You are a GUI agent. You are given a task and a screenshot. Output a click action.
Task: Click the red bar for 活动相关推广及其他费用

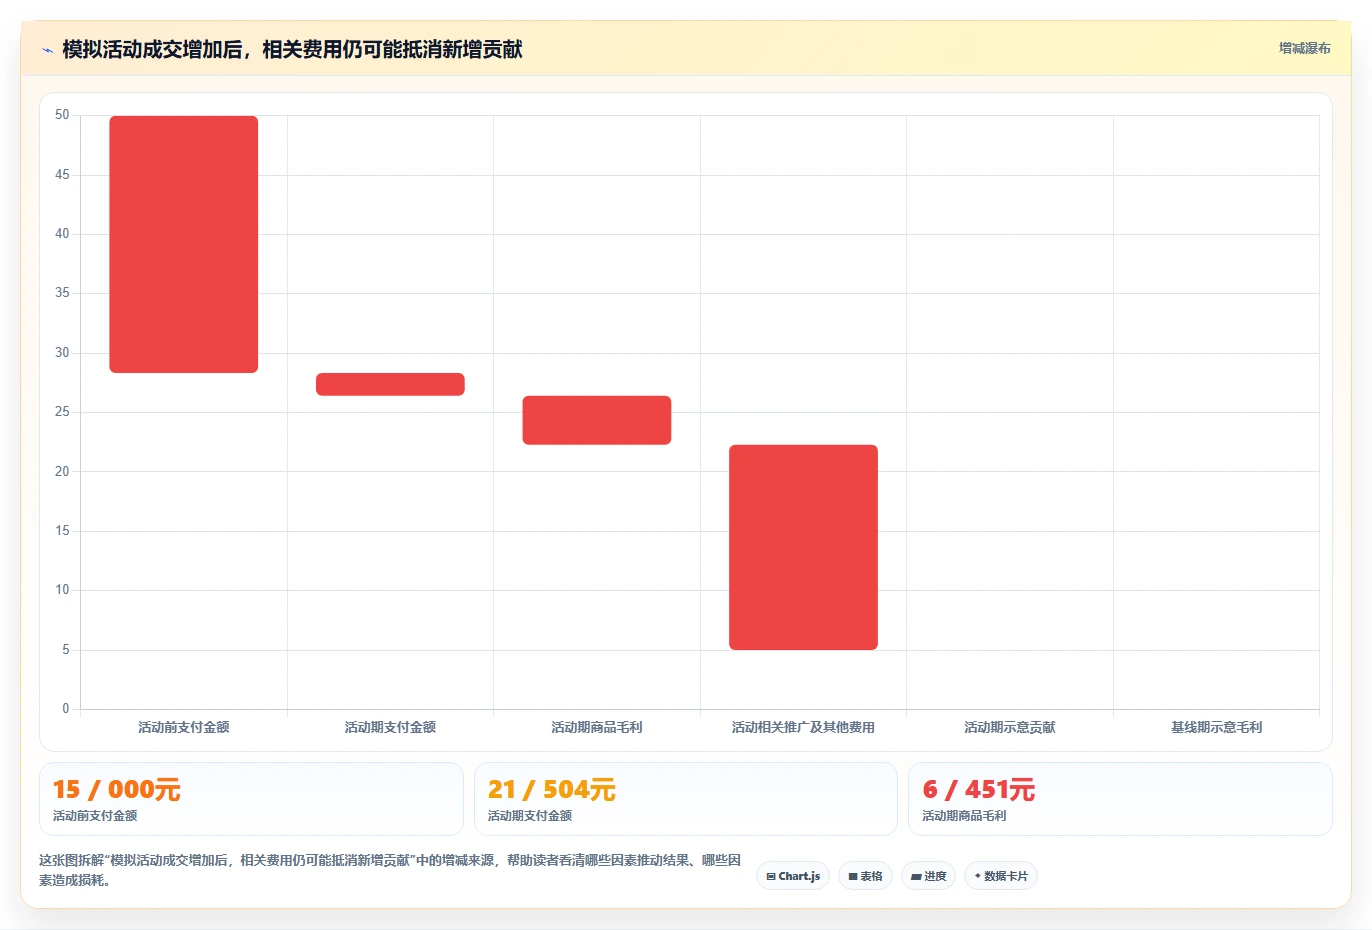[x=803, y=547]
